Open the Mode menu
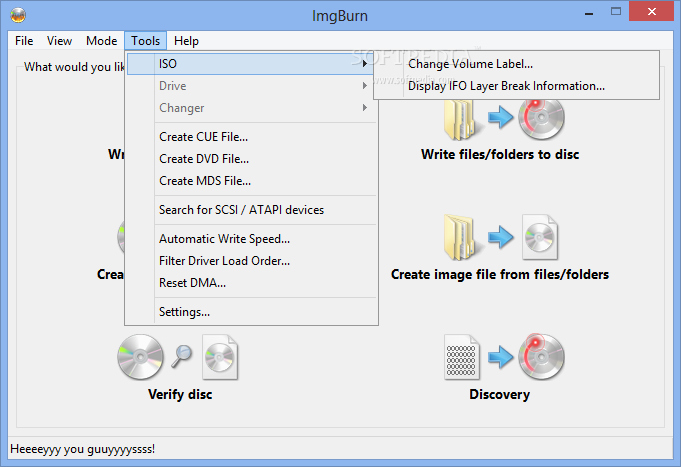Image resolution: width=681 pixels, height=467 pixels. 101,41
